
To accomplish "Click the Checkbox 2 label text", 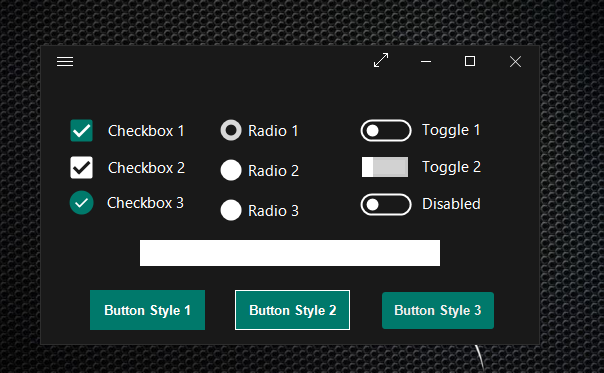I will click(146, 168).
